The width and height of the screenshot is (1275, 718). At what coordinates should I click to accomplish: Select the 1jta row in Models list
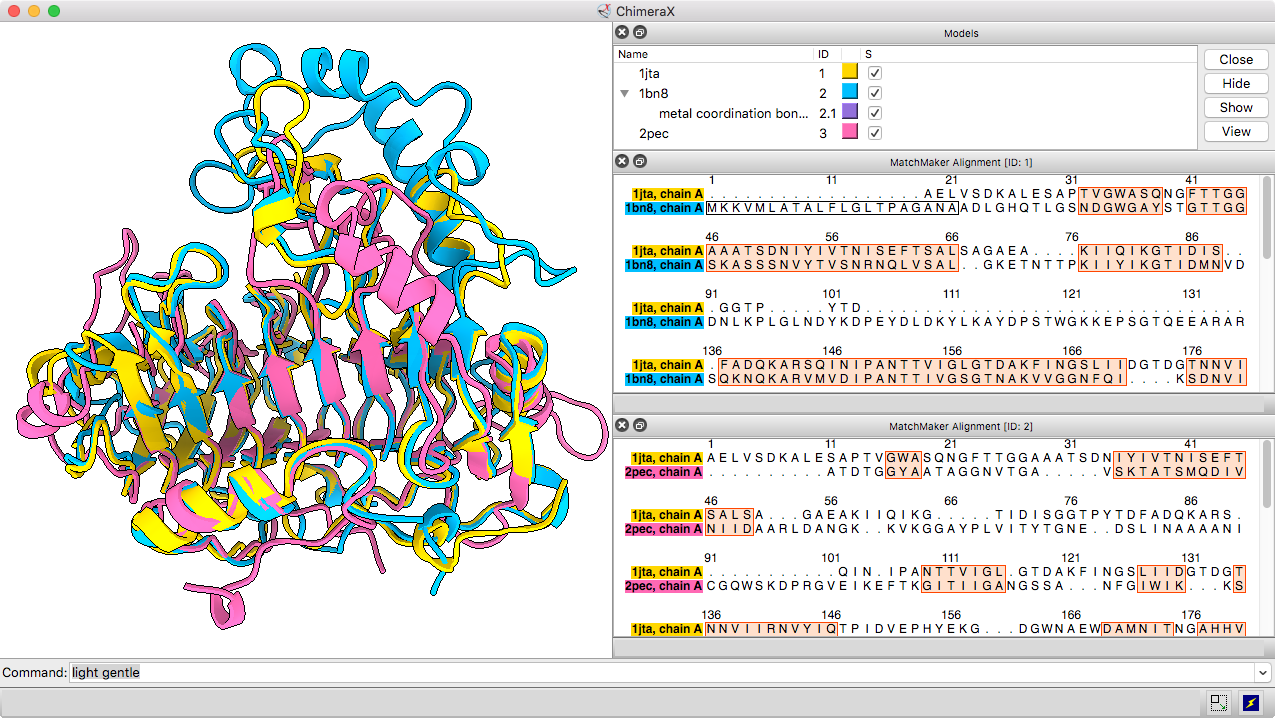[x=650, y=73]
